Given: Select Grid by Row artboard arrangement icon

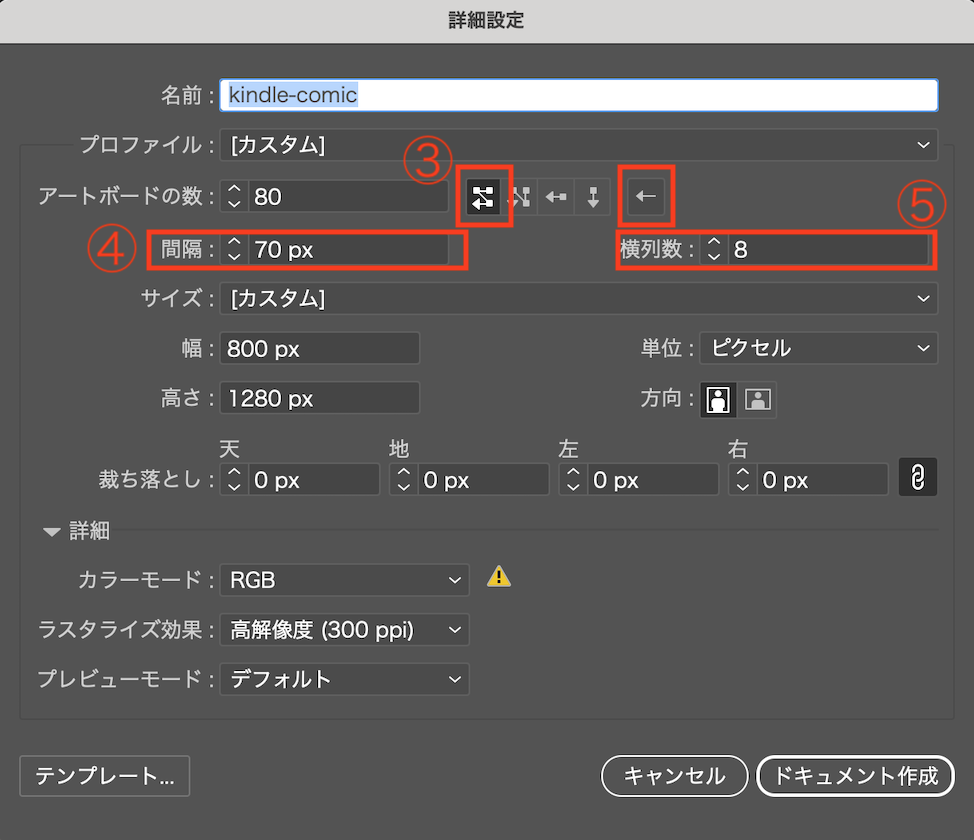Looking at the screenshot, I should tap(483, 197).
